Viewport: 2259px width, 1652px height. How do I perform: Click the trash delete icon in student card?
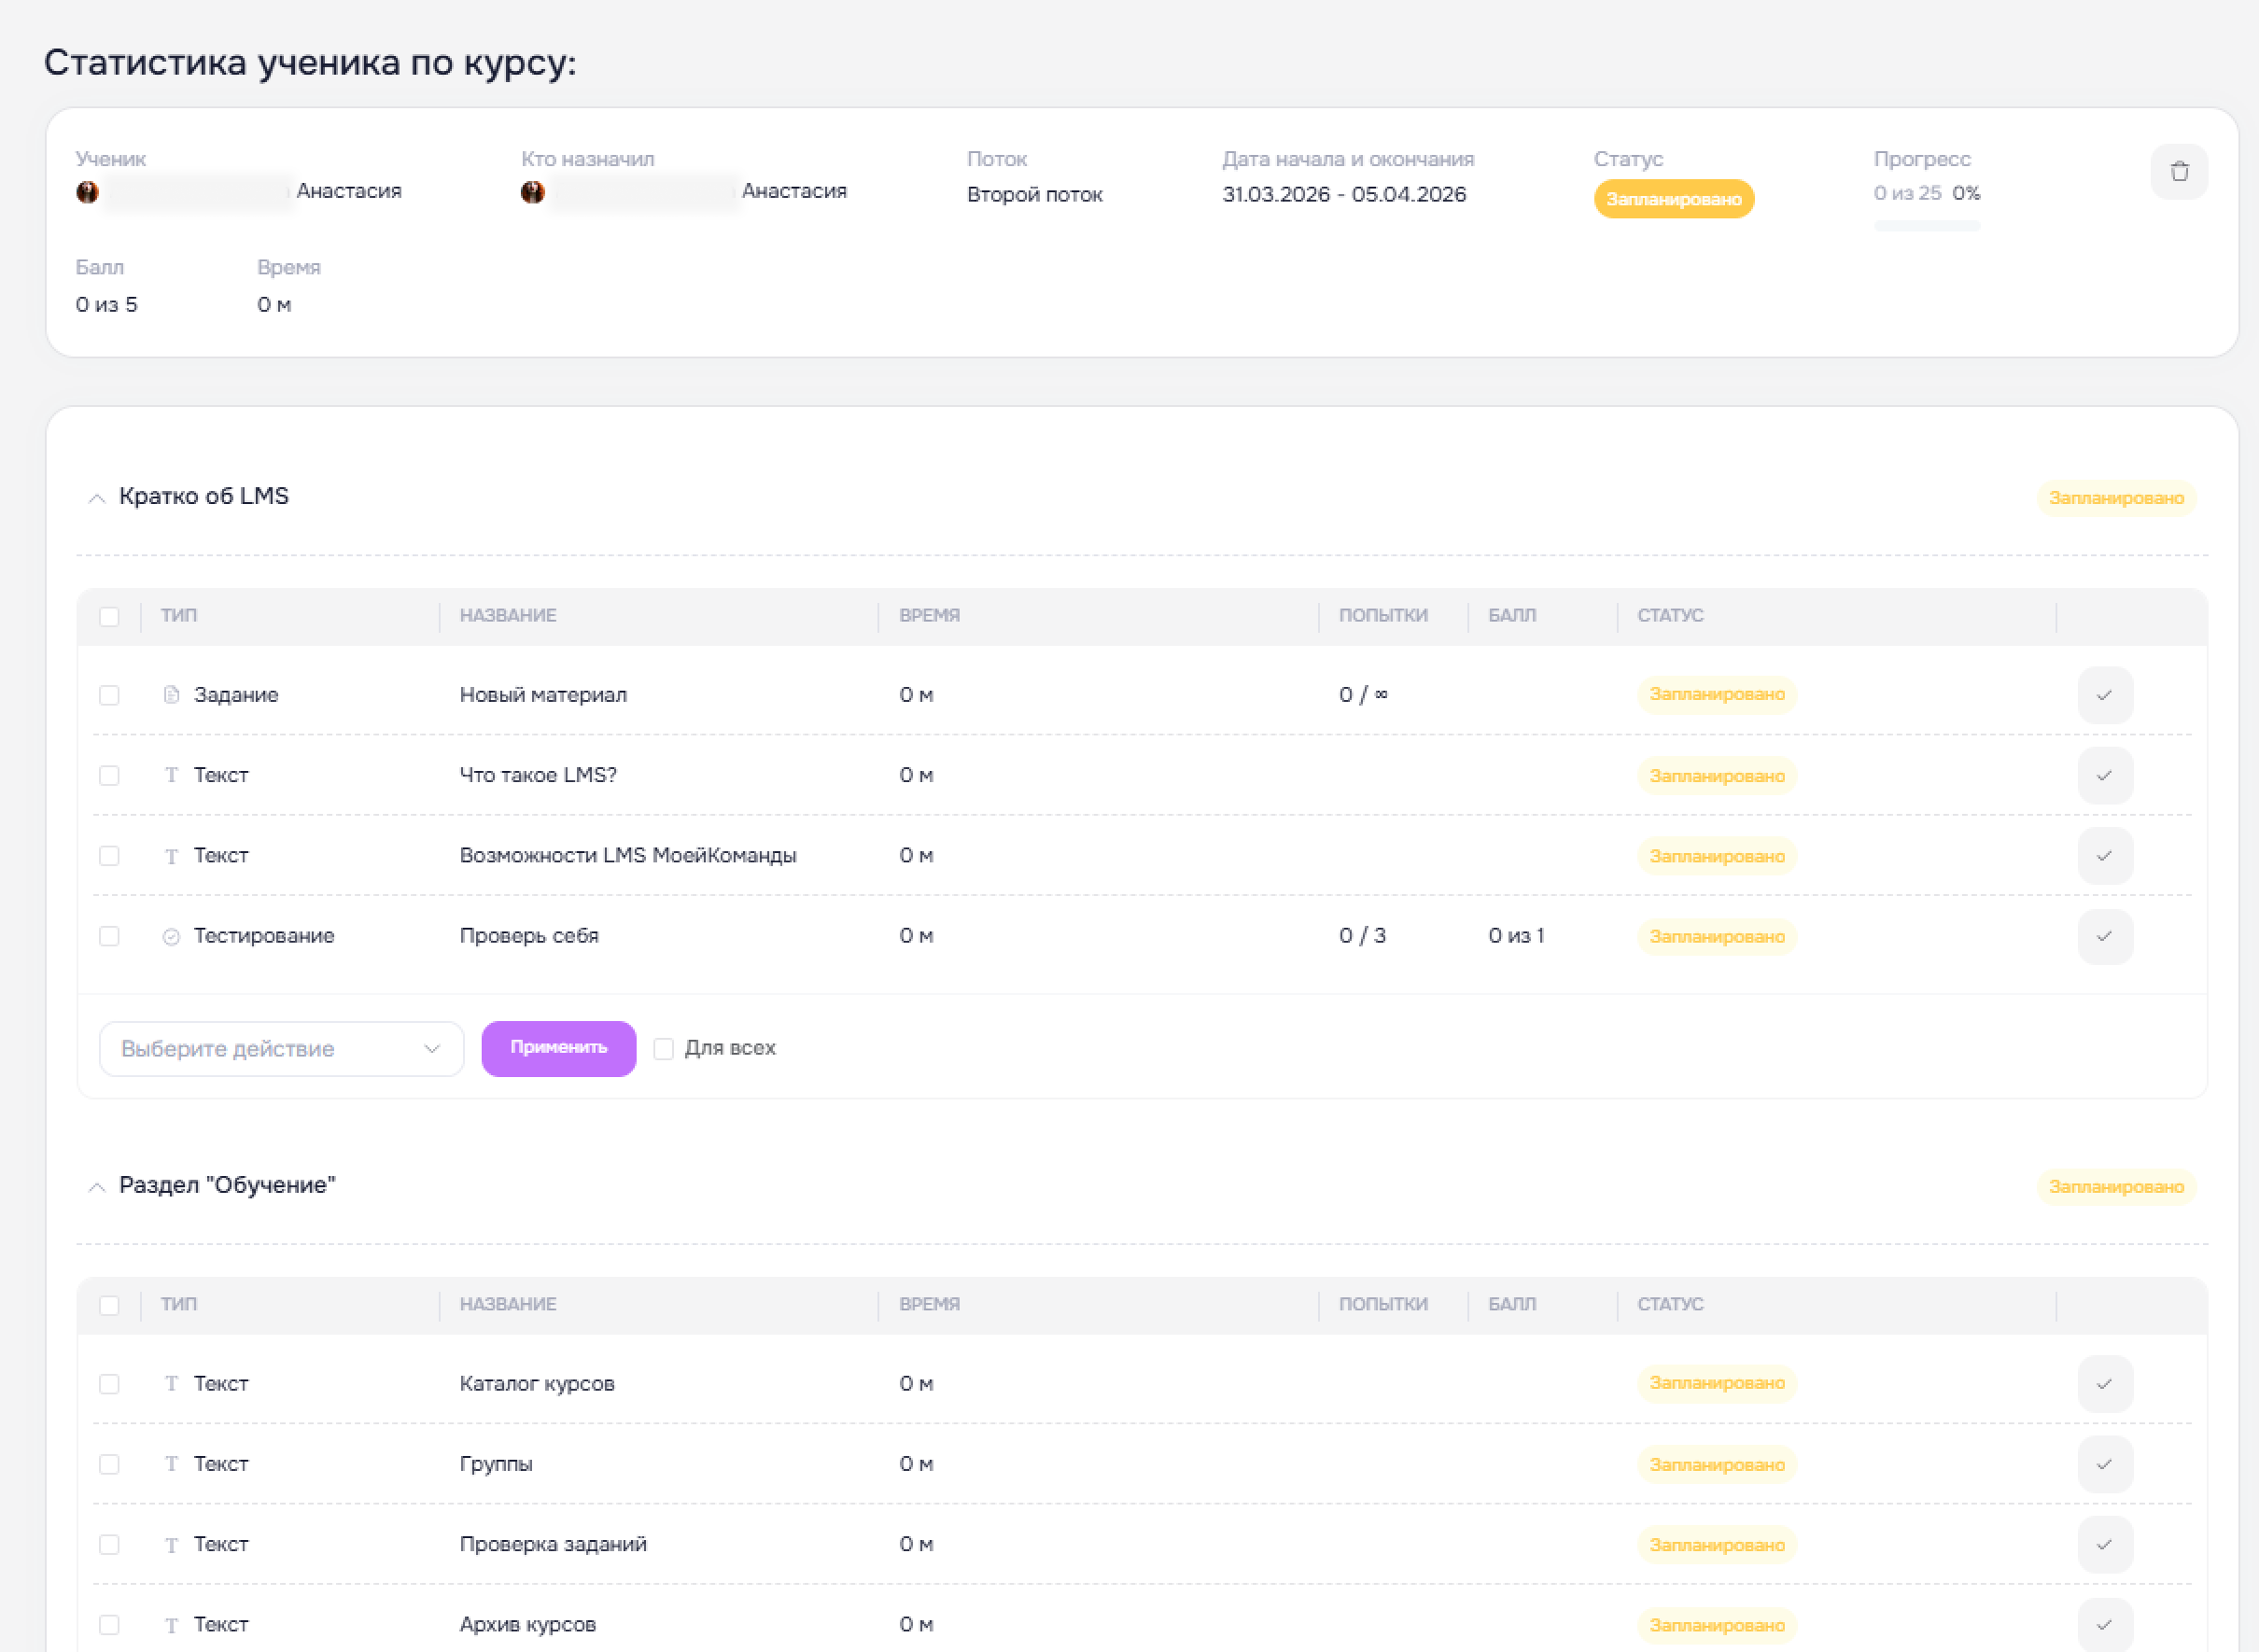(x=2179, y=172)
